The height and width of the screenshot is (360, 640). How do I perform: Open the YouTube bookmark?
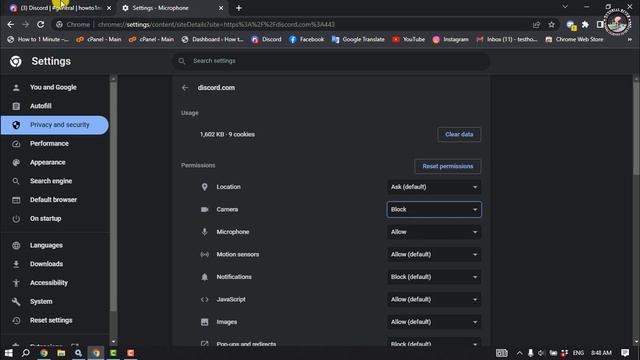[x=409, y=40]
